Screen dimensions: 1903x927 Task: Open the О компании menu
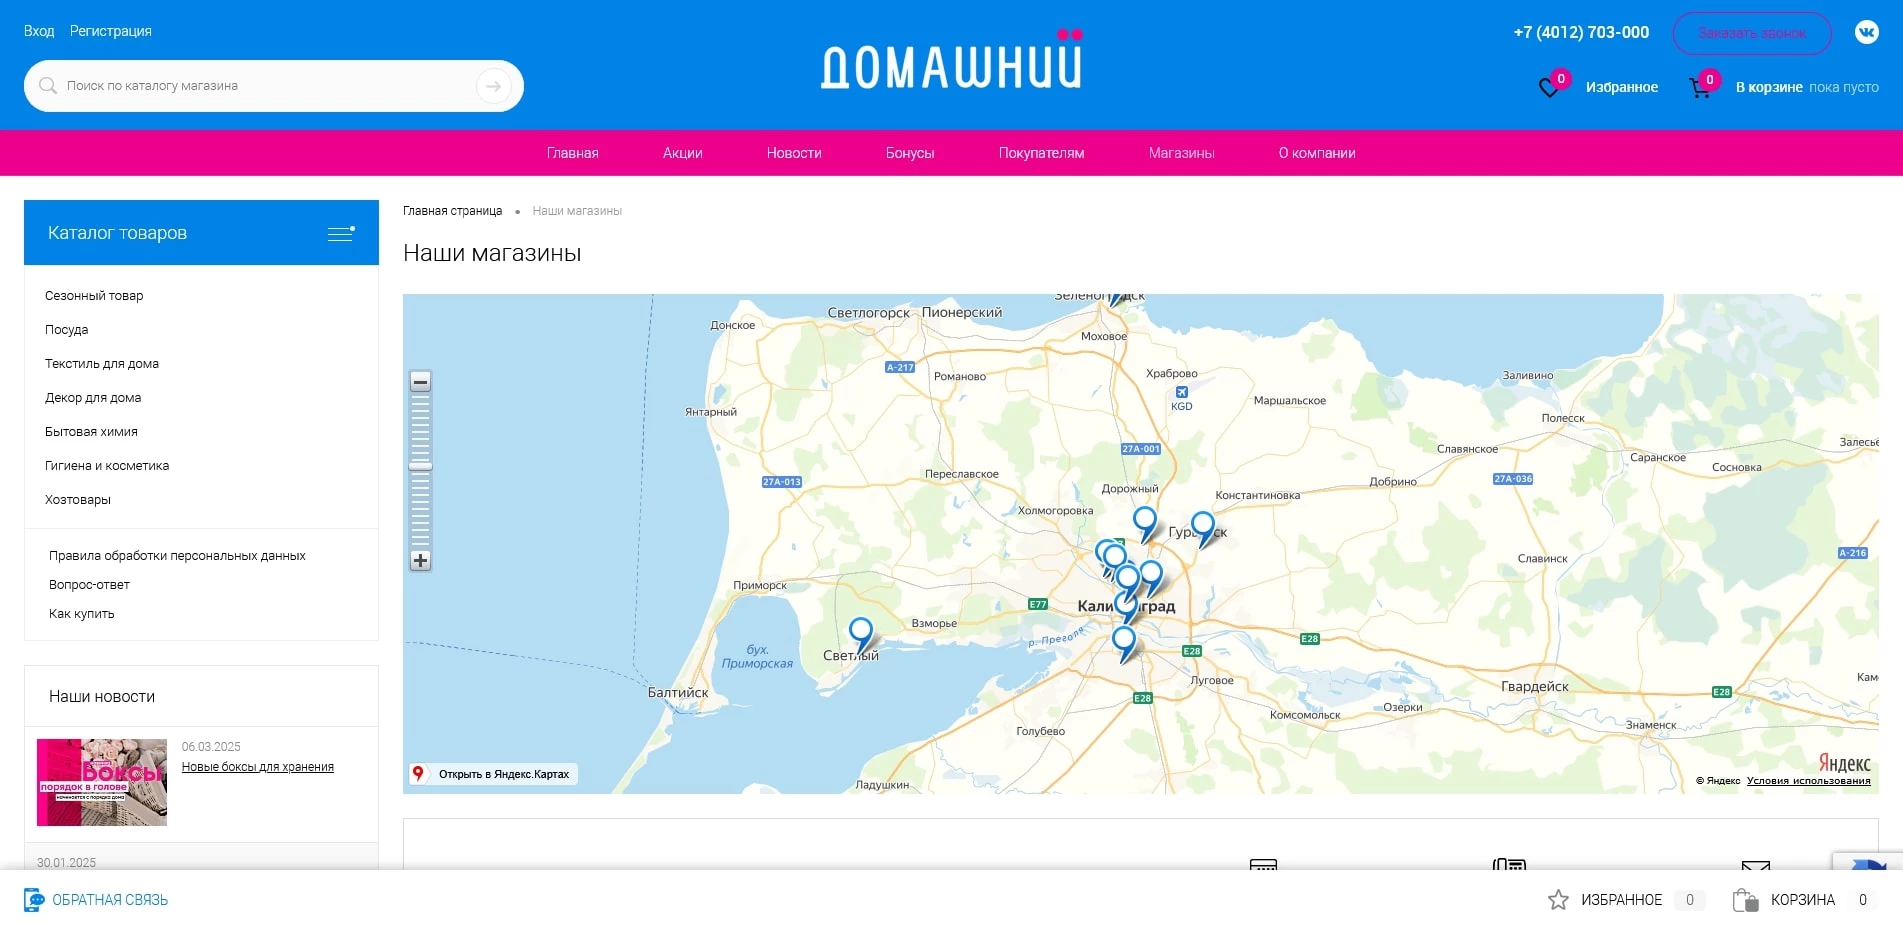point(1316,153)
